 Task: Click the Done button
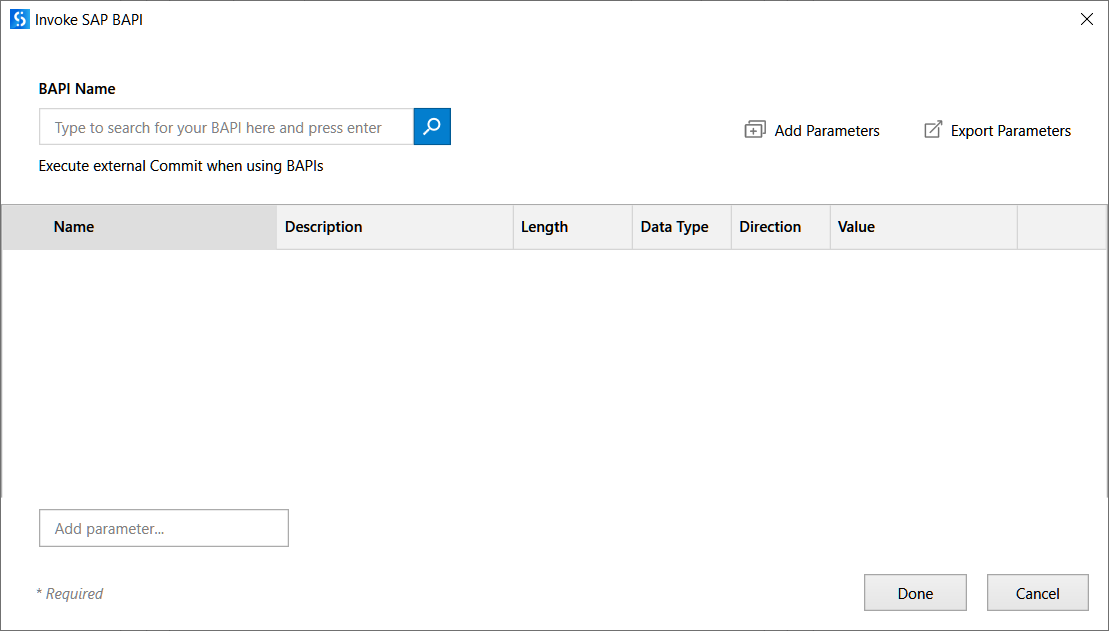(915, 593)
